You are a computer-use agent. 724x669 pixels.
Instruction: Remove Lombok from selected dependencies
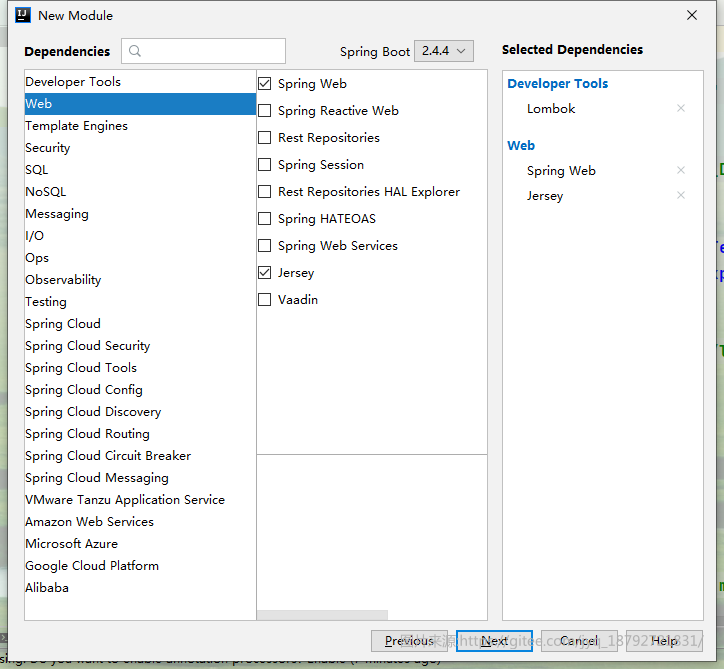pyautogui.click(x=681, y=108)
